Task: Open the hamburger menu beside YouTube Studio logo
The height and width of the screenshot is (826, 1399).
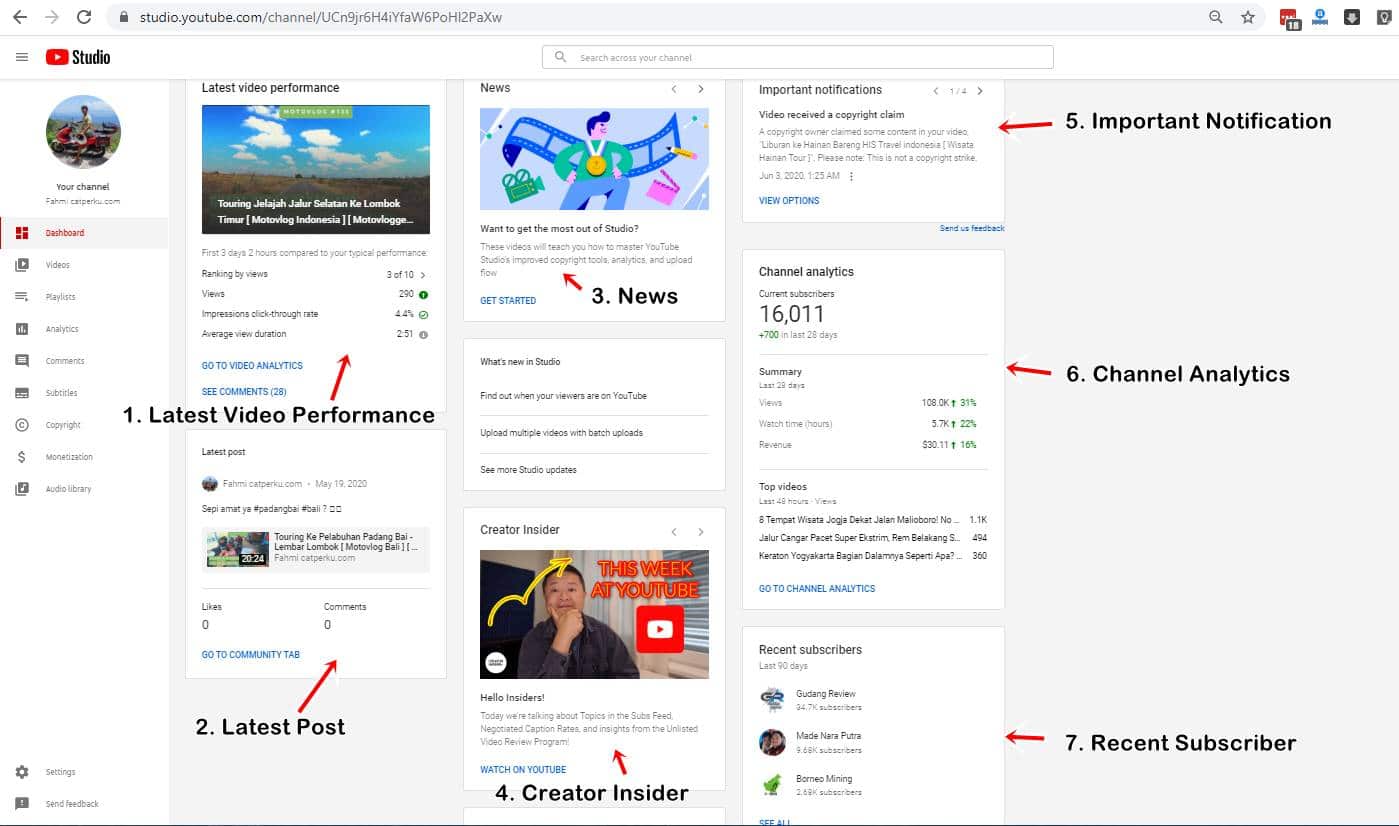Action: 21,57
